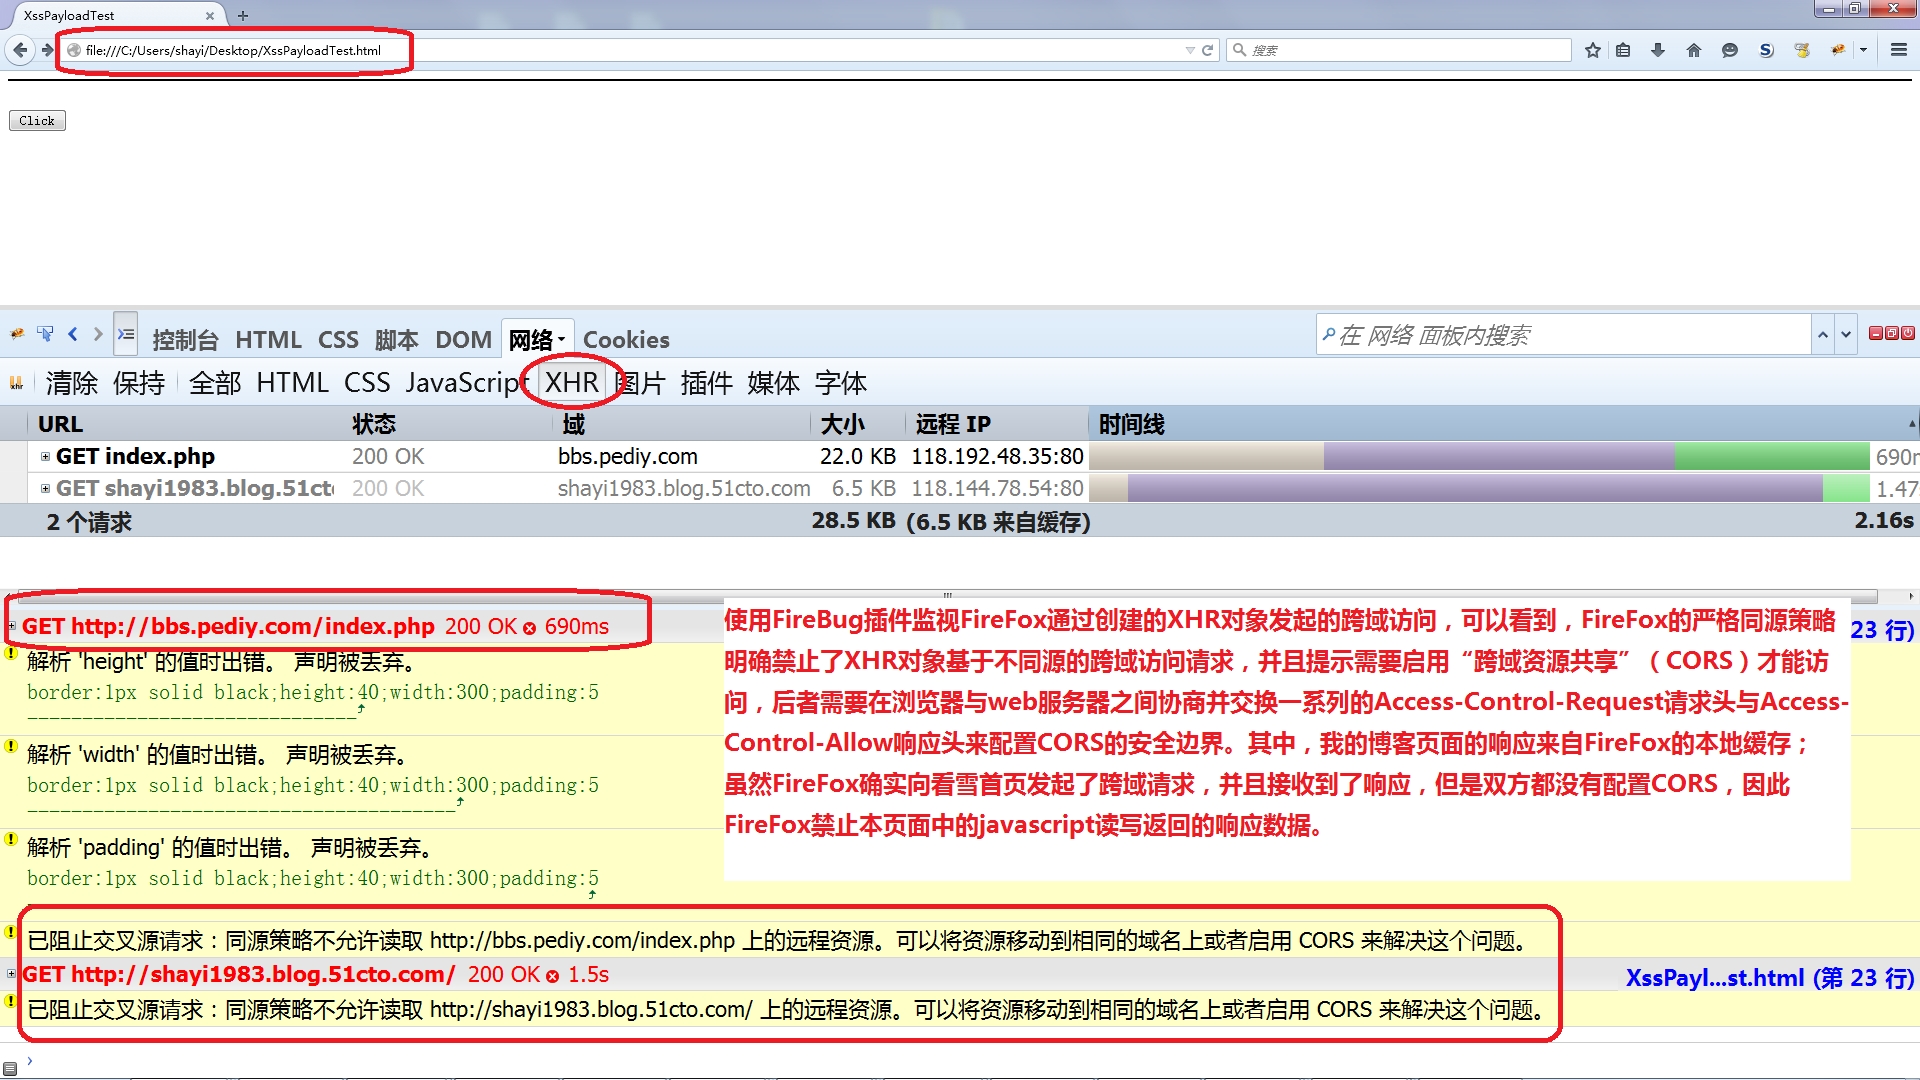Screen dimensions: 1920x1080
Task: Switch to the Cookies panel tab
Action: [626, 340]
